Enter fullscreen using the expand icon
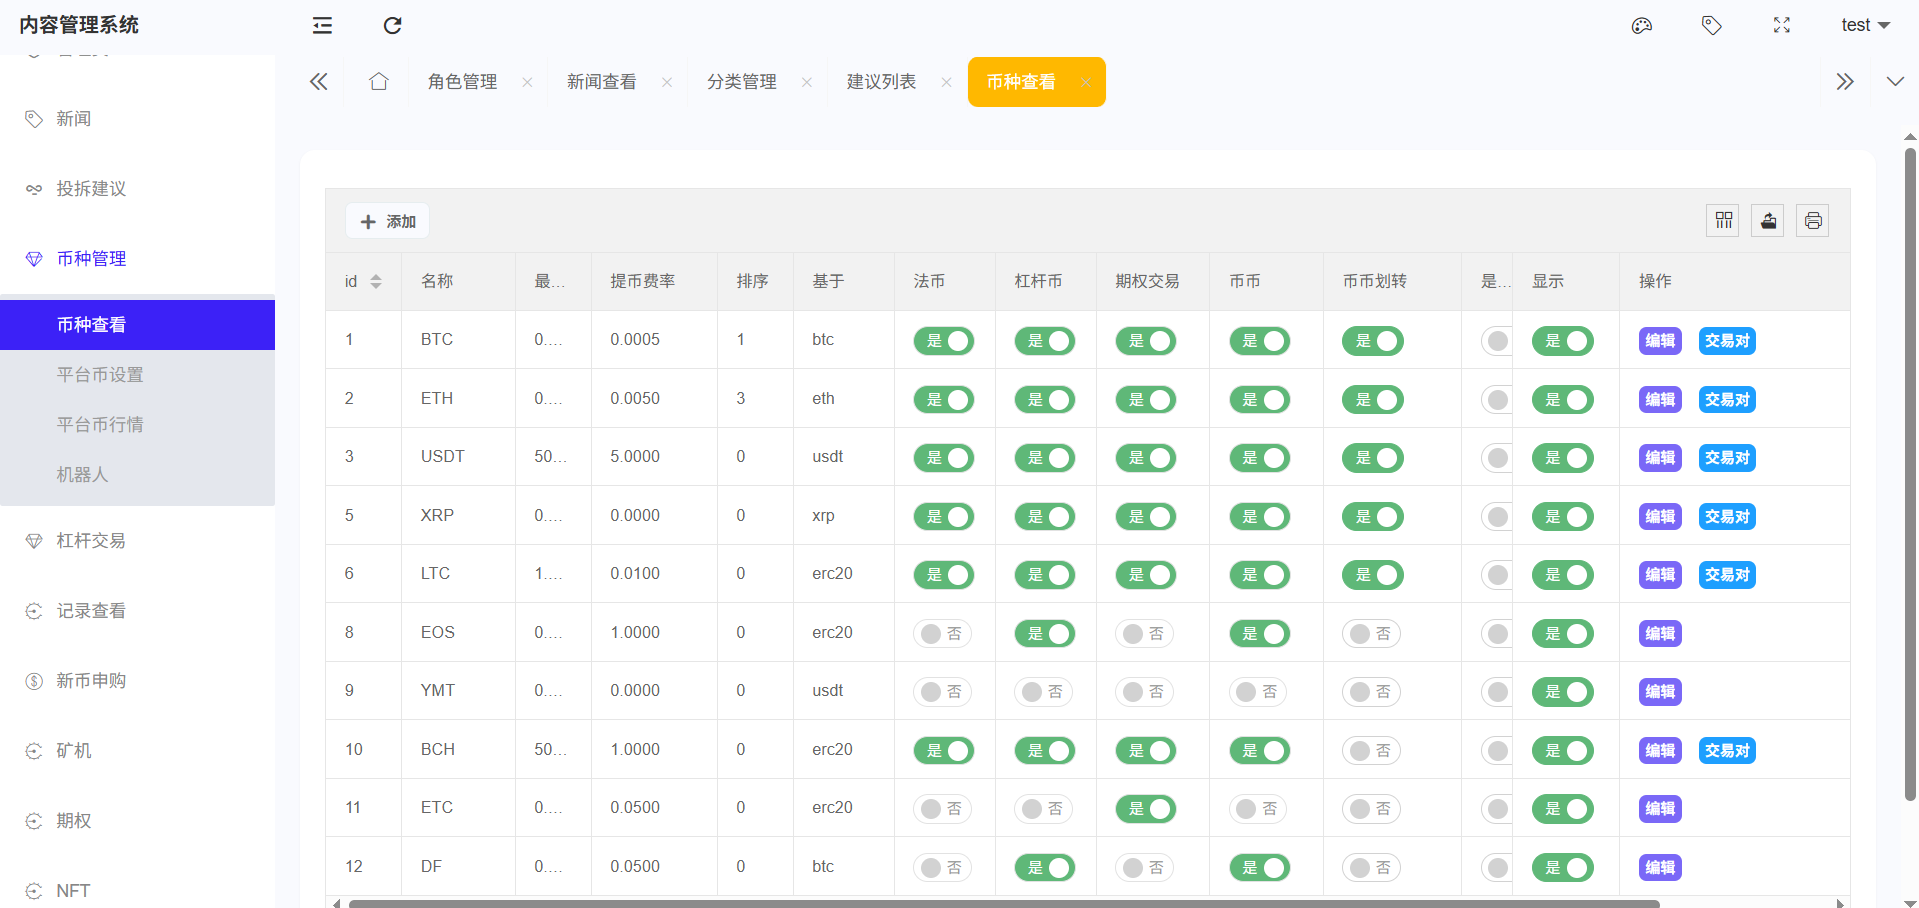The height and width of the screenshot is (908, 1919). pos(1781,26)
